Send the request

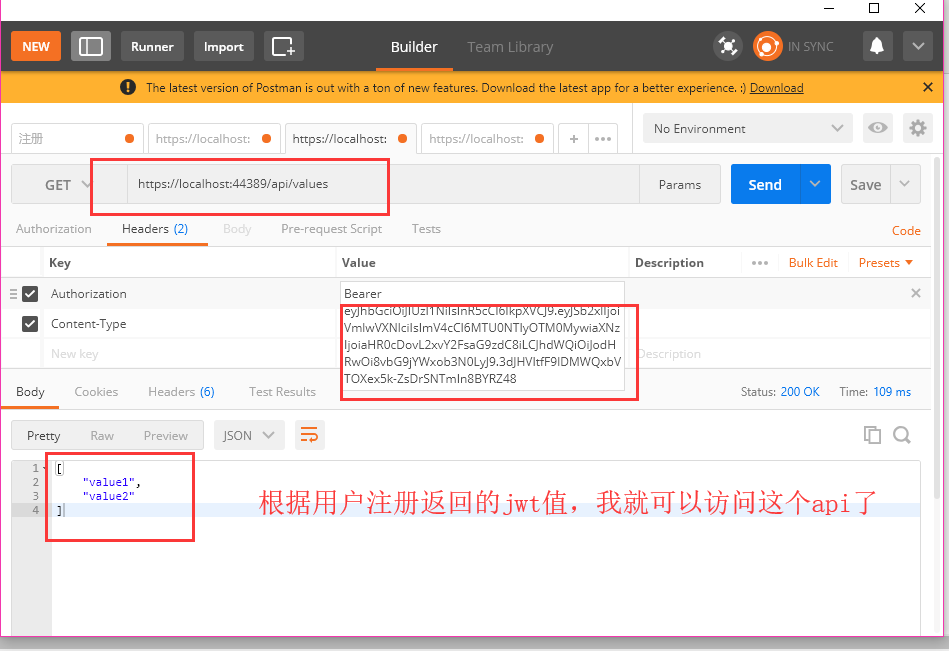765,184
